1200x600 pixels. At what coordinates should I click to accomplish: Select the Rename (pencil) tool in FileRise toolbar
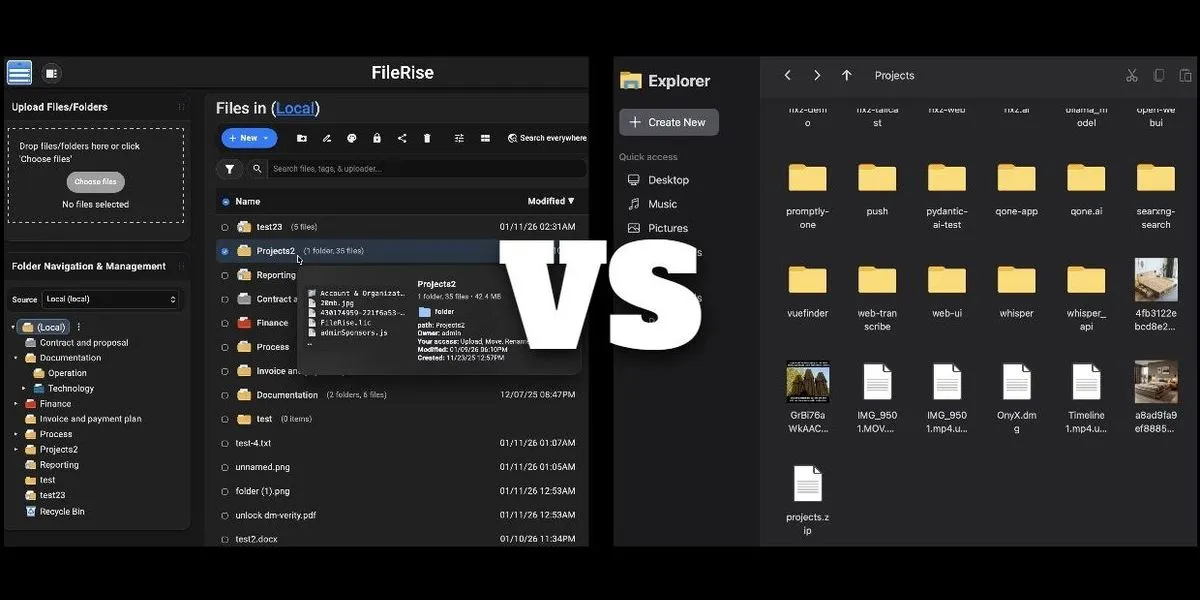point(326,138)
